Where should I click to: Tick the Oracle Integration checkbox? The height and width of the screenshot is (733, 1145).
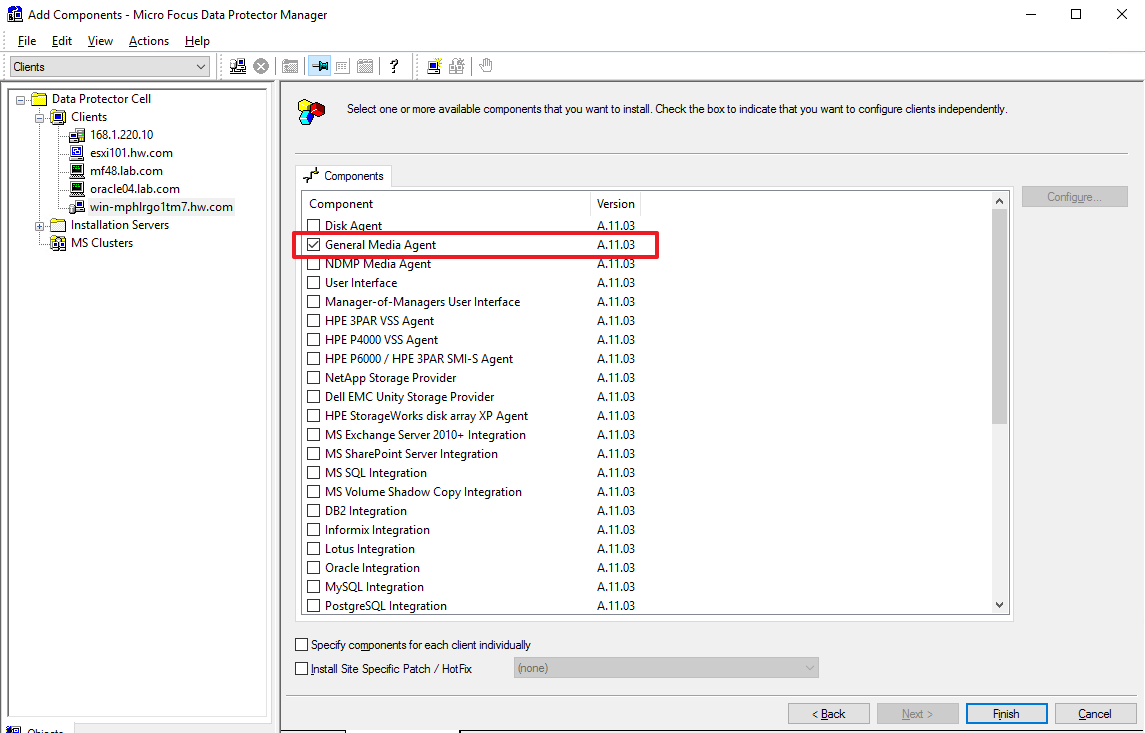click(314, 567)
